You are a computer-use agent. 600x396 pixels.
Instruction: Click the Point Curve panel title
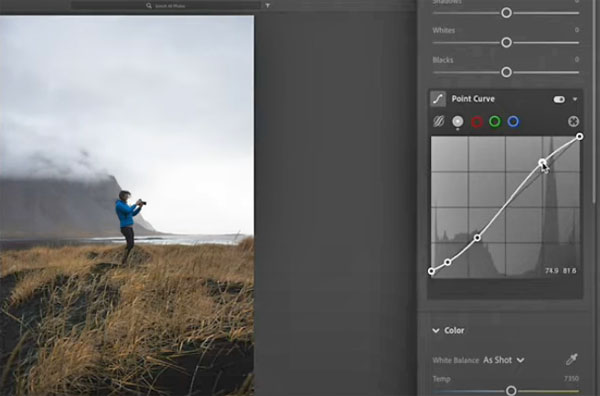(x=473, y=99)
